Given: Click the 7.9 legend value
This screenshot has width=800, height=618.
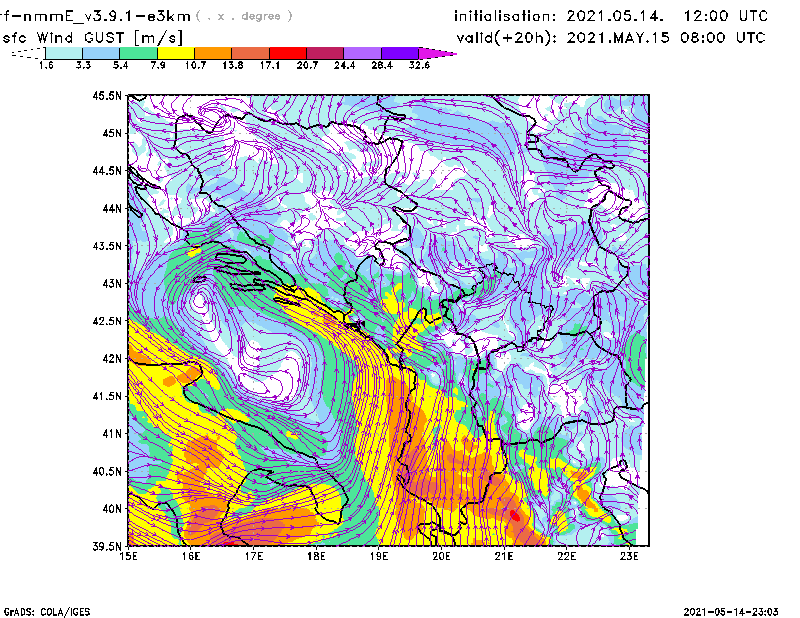Looking at the screenshot, I should [158, 65].
